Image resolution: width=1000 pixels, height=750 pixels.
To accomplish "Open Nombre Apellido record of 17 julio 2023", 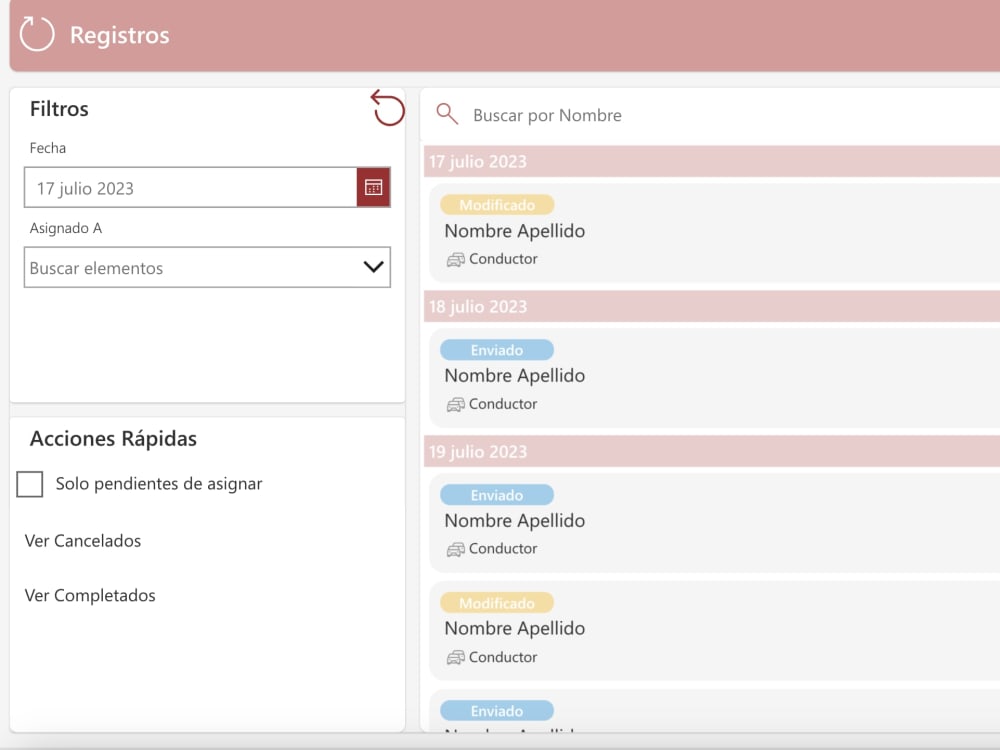I will 515,231.
